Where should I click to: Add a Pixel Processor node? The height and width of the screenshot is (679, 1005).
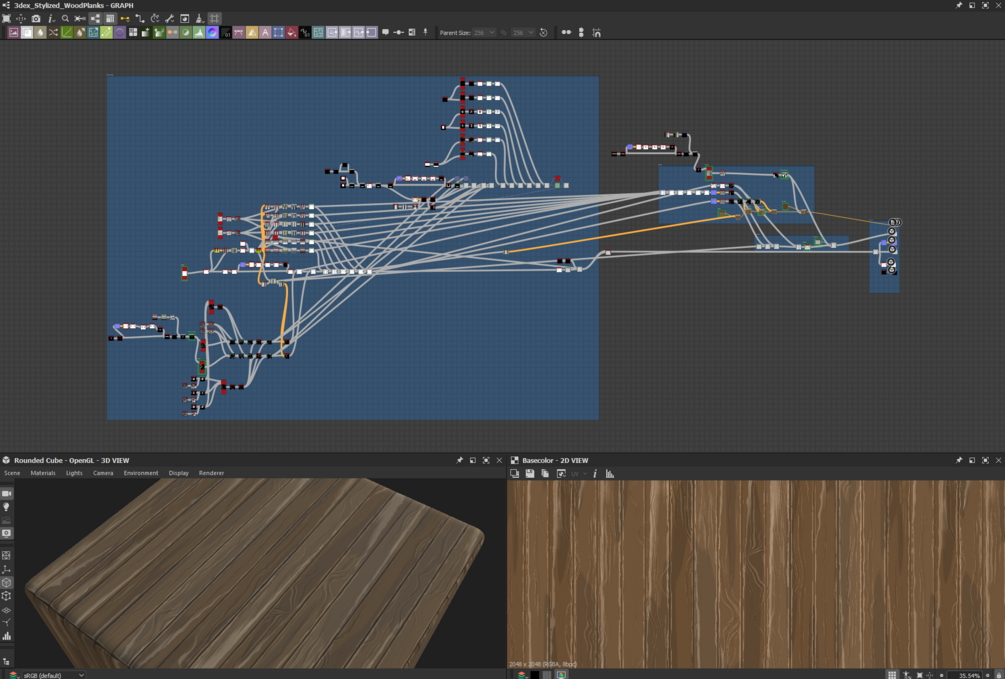(x=226, y=32)
